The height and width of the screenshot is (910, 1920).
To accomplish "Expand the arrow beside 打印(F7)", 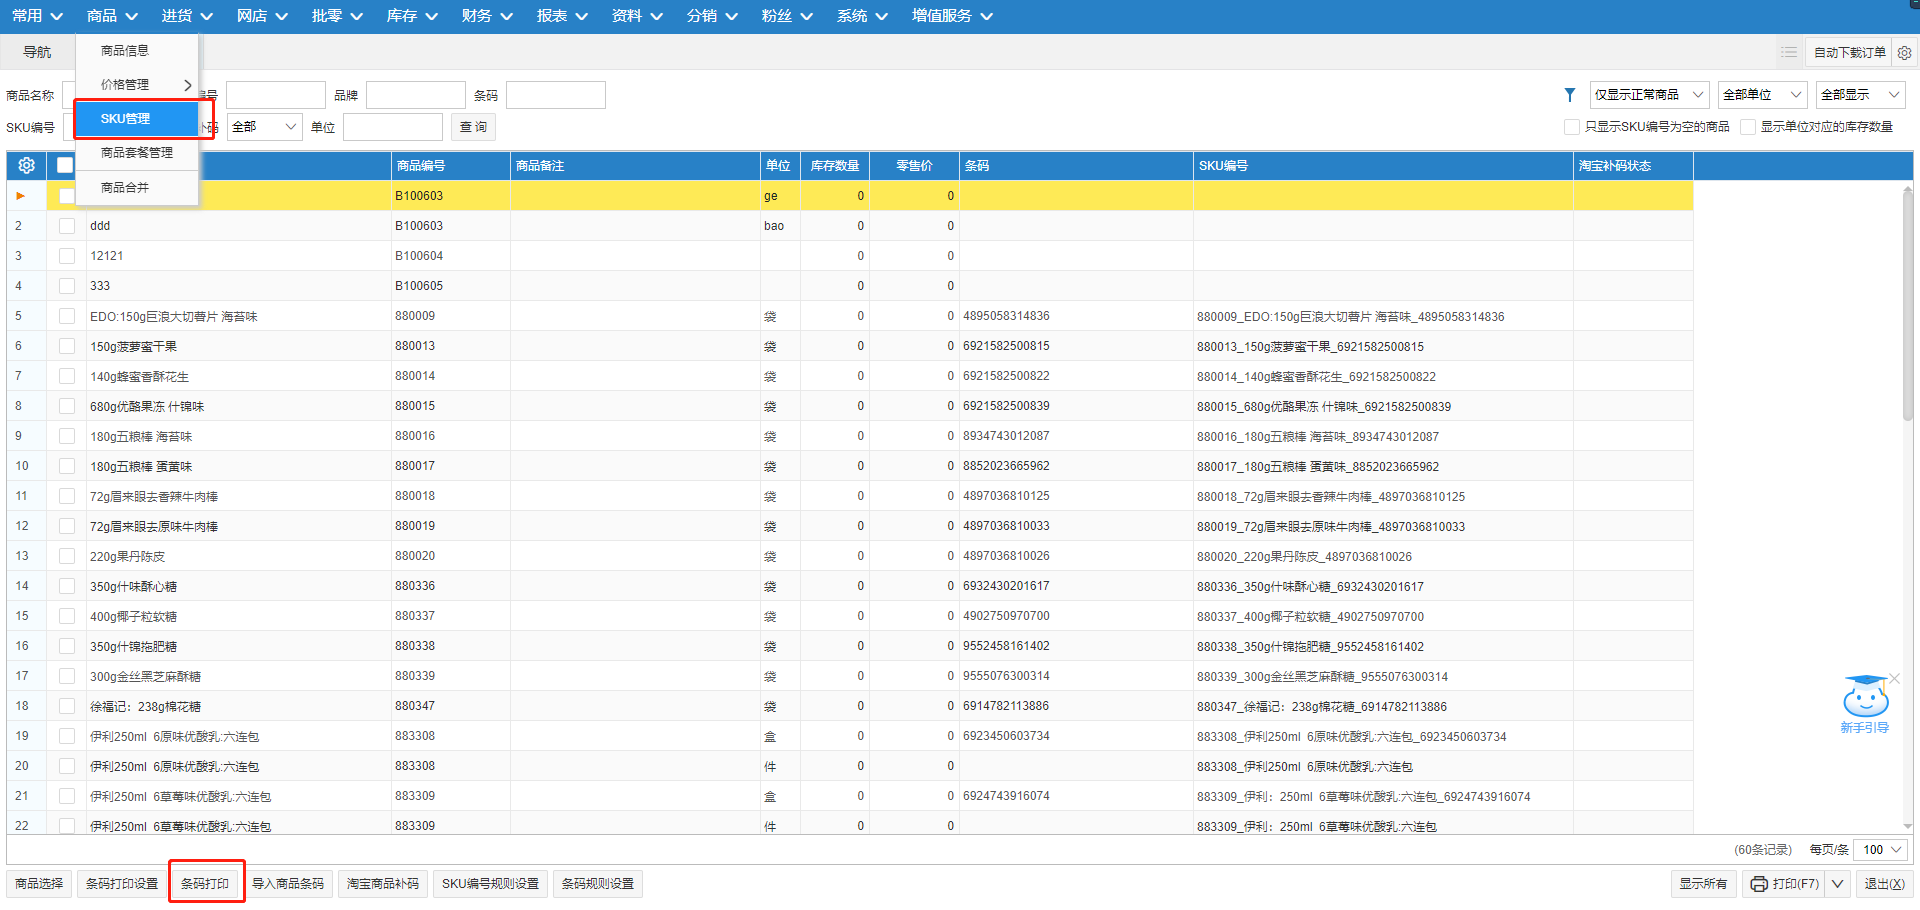I will (x=1838, y=884).
